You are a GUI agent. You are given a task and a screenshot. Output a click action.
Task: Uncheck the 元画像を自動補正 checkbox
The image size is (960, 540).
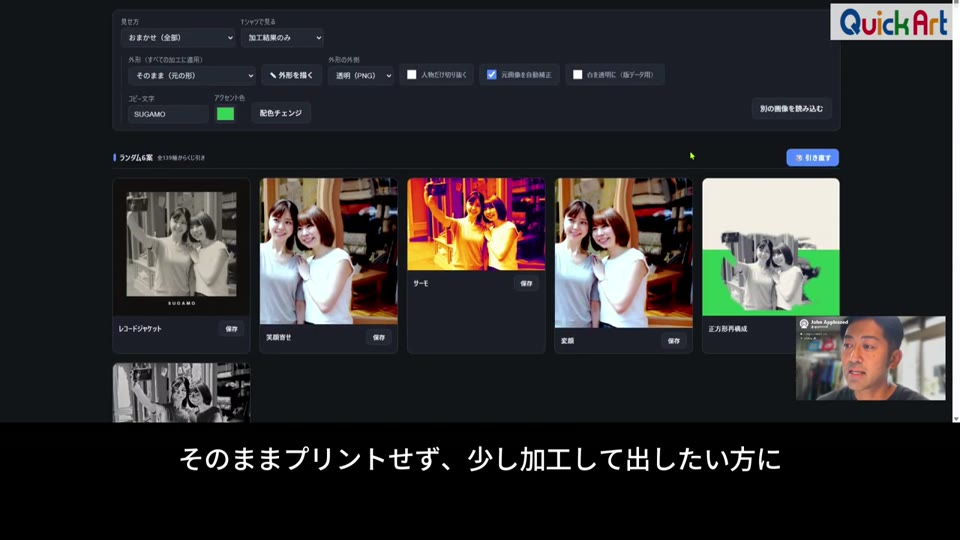click(x=491, y=75)
